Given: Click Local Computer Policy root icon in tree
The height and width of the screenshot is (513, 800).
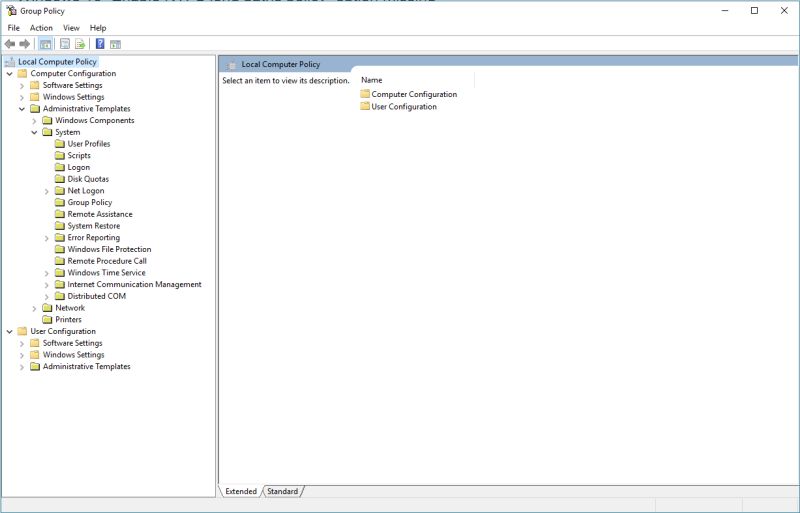Looking at the screenshot, I should [10, 62].
